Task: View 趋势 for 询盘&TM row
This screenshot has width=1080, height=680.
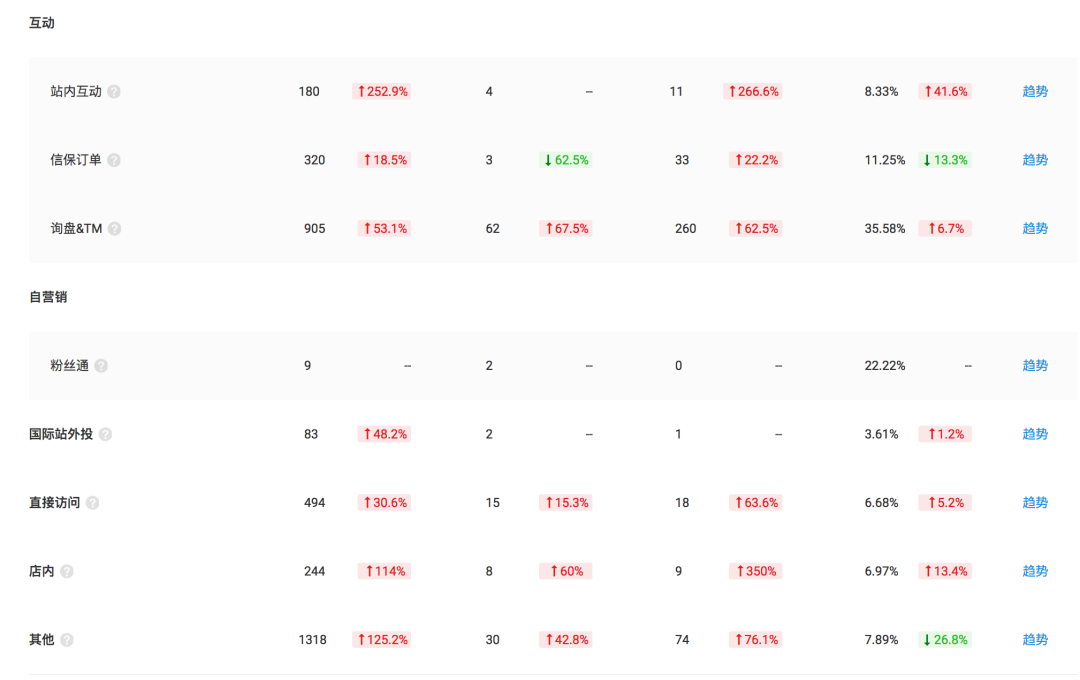Action: point(1035,229)
